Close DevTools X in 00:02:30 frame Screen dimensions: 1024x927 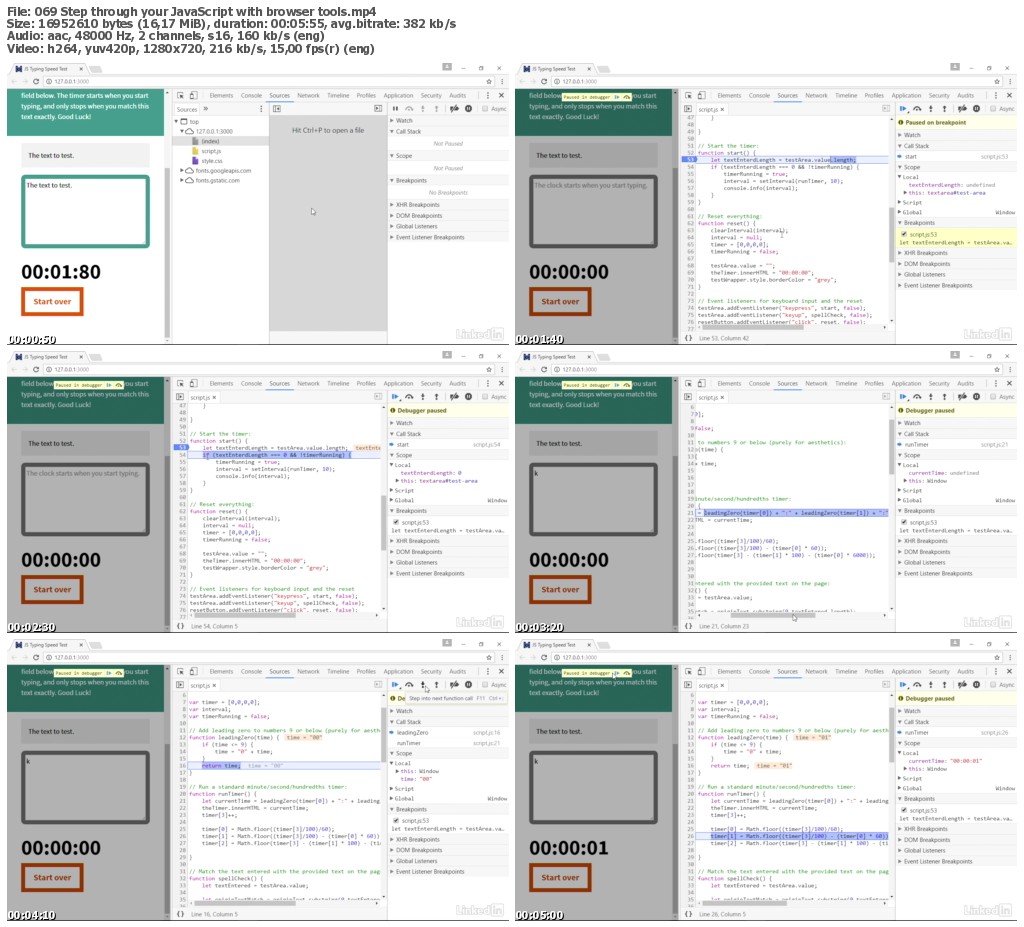[502, 383]
